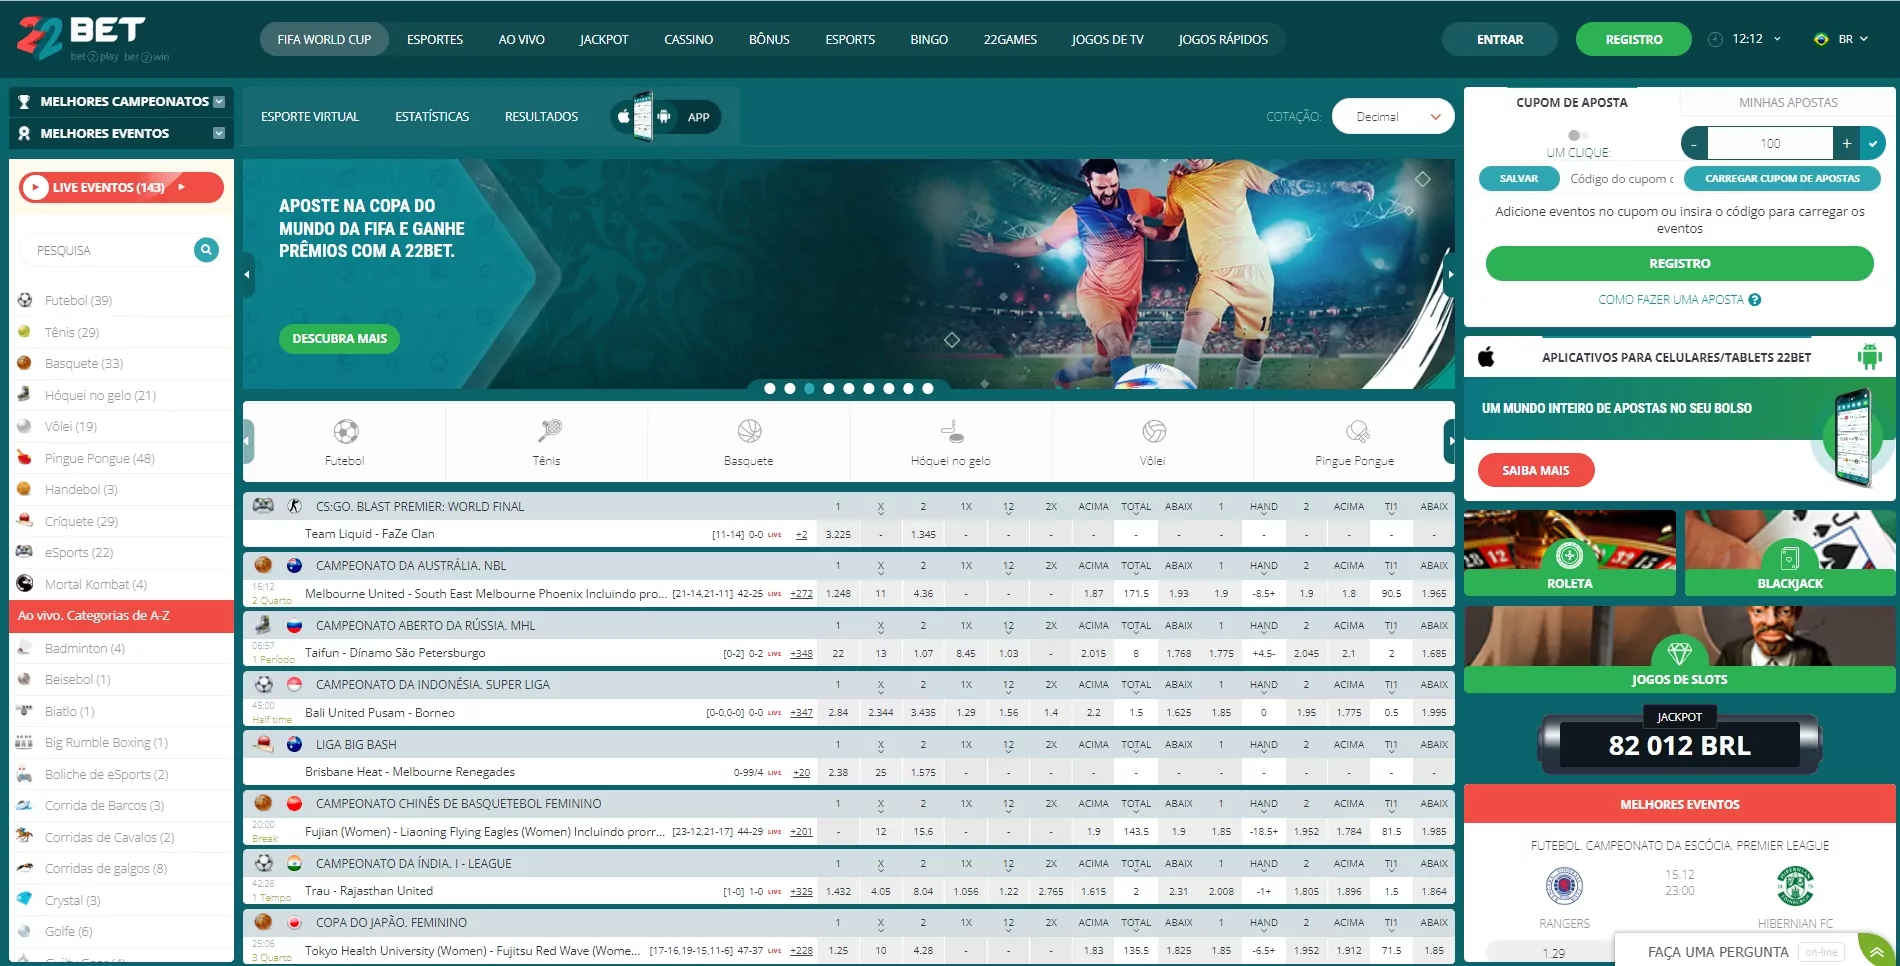
Task: Open the time zone dropdown near 12:12
Action: 1777,39
